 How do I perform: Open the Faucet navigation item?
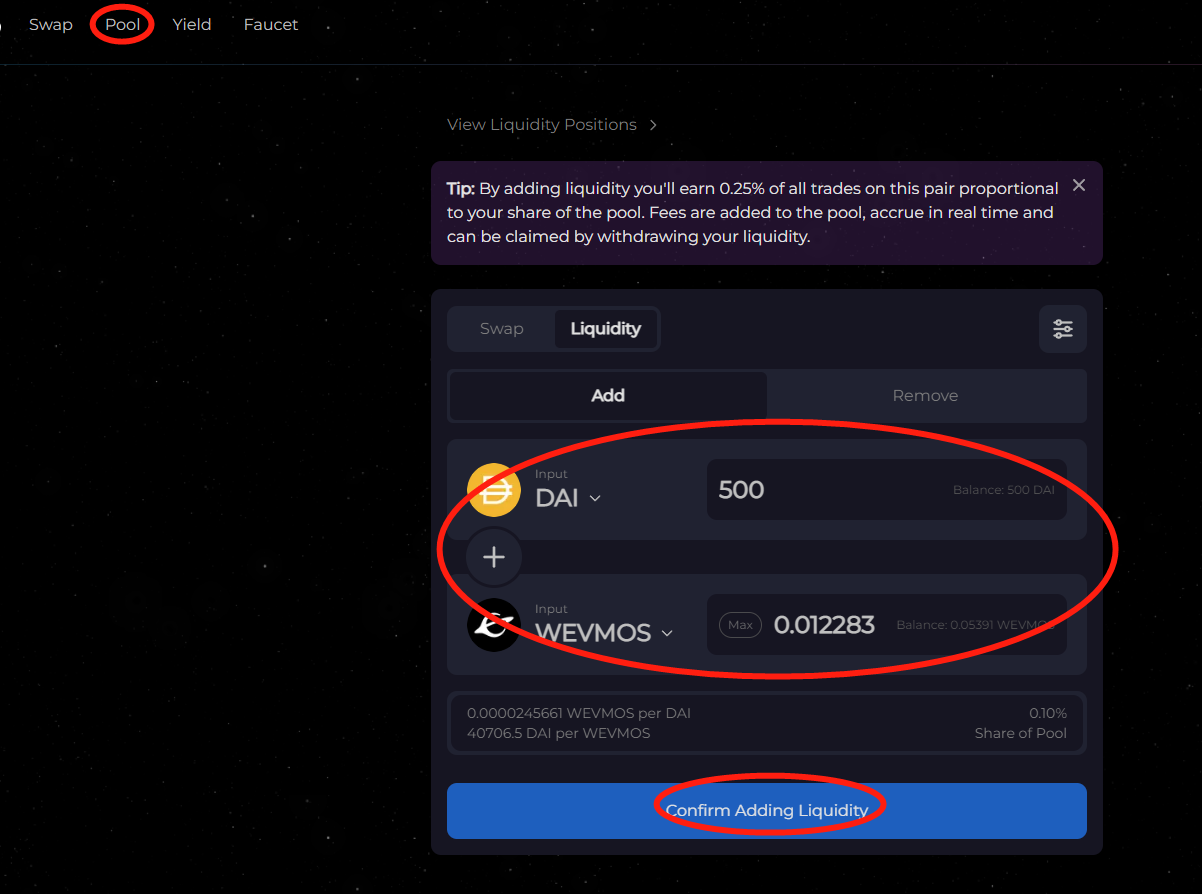click(271, 24)
